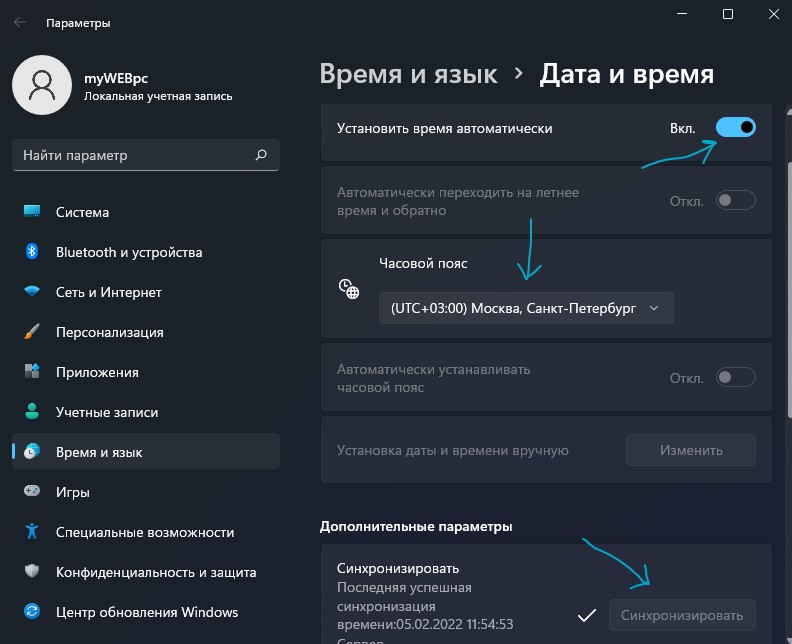Click the Время и язык clock icon
The image size is (792, 644).
click(x=32, y=451)
